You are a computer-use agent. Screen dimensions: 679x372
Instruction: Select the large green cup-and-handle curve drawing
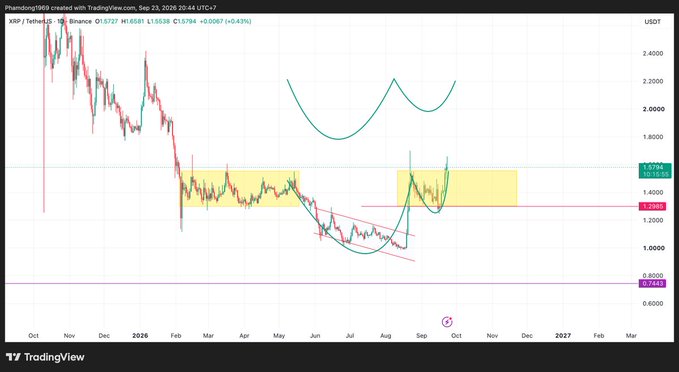tap(371, 109)
